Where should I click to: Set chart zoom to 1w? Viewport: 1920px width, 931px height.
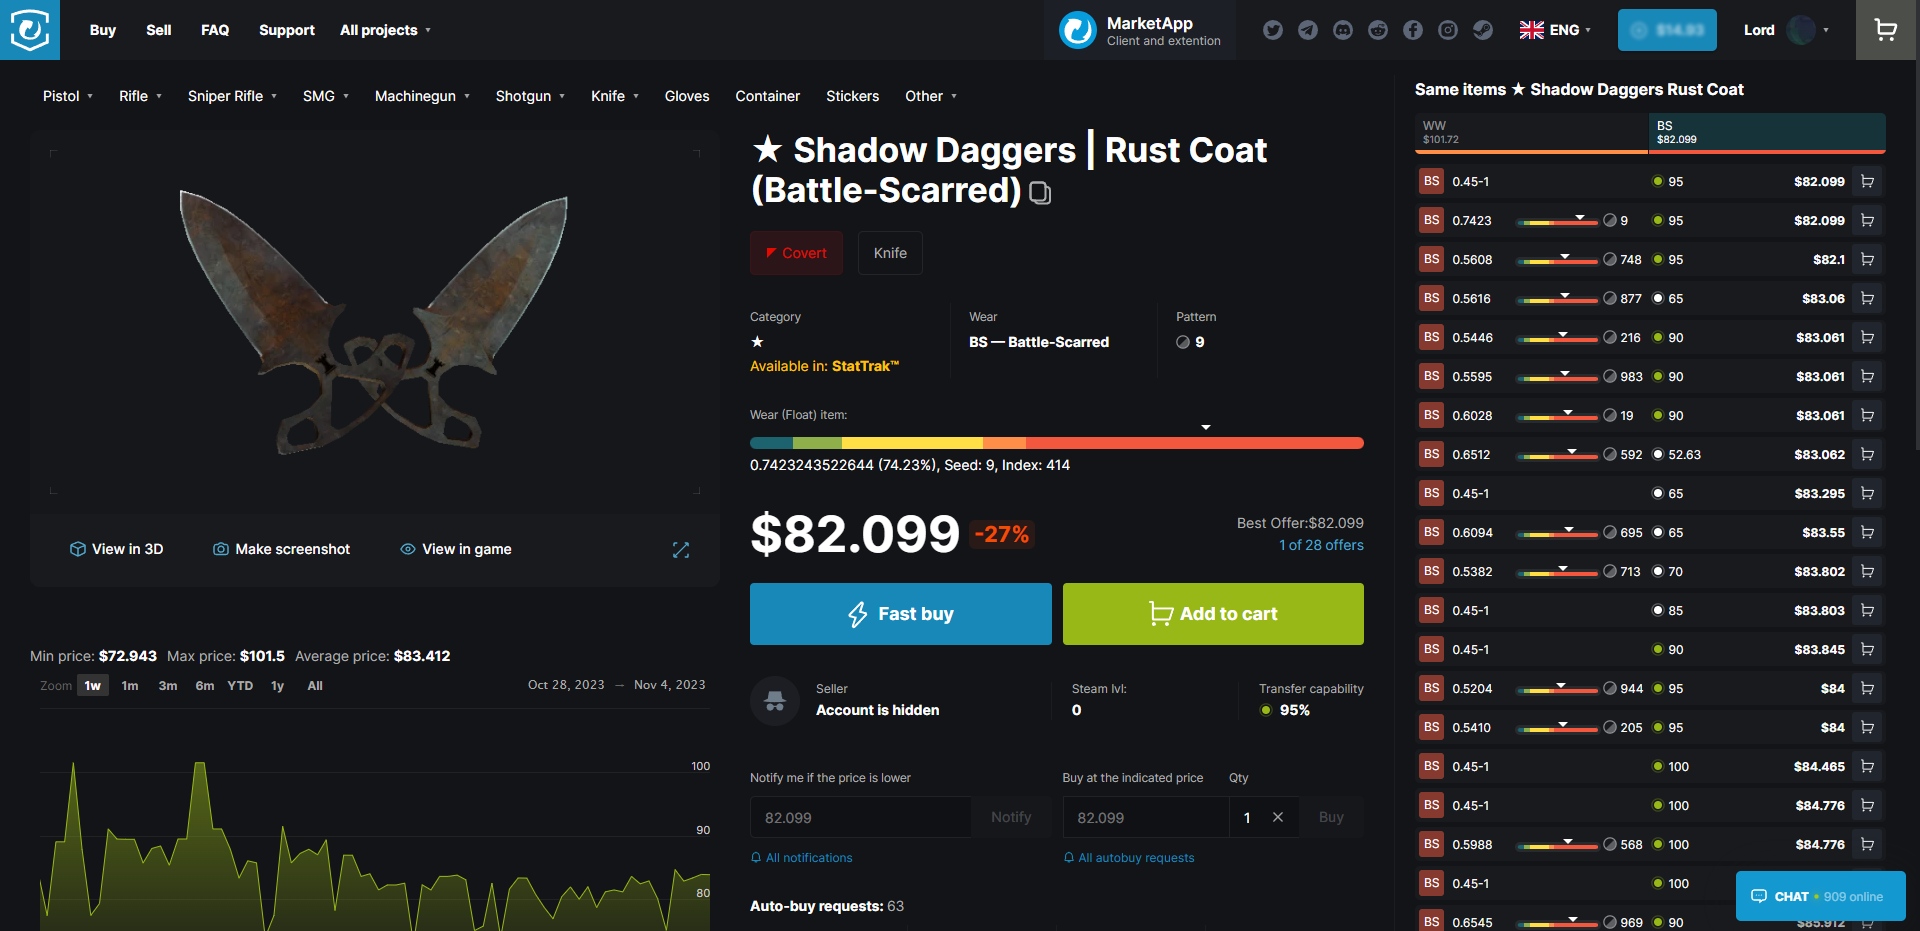point(93,686)
